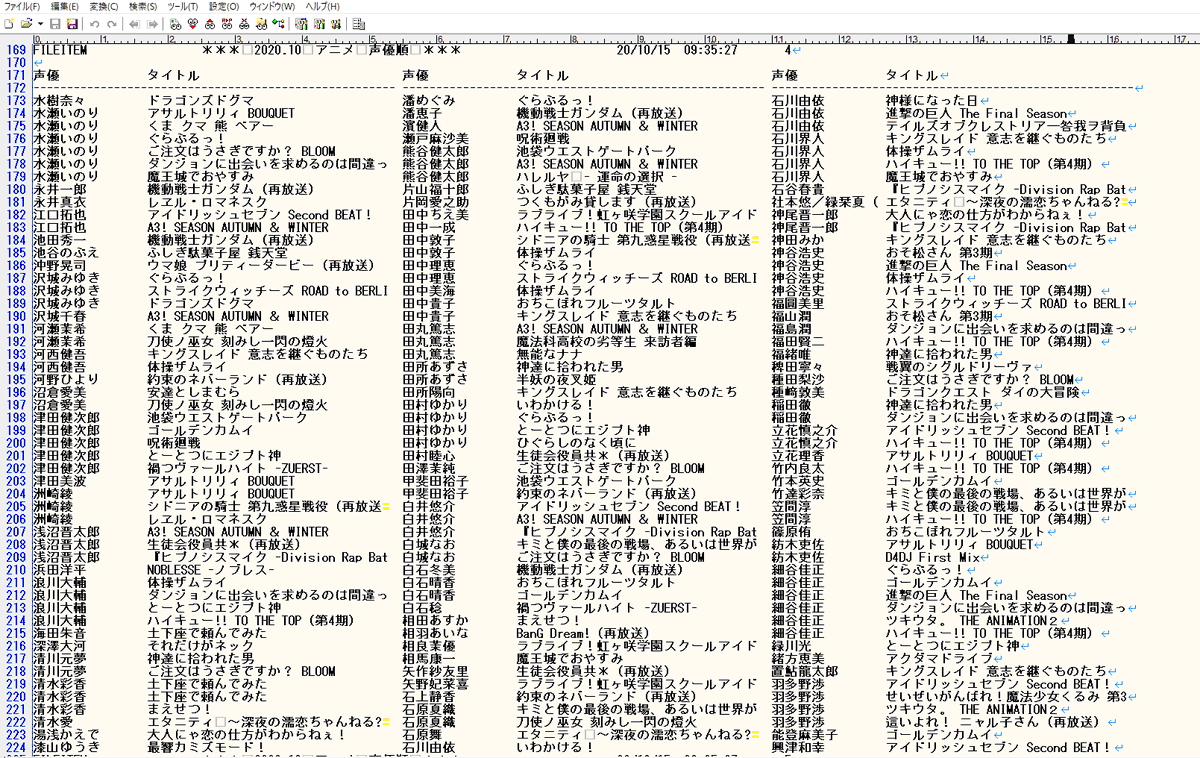Click the name 池田秀一 on line 184
The width and height of the screenshot is (1200, 758).
click(x=59, y=240)
